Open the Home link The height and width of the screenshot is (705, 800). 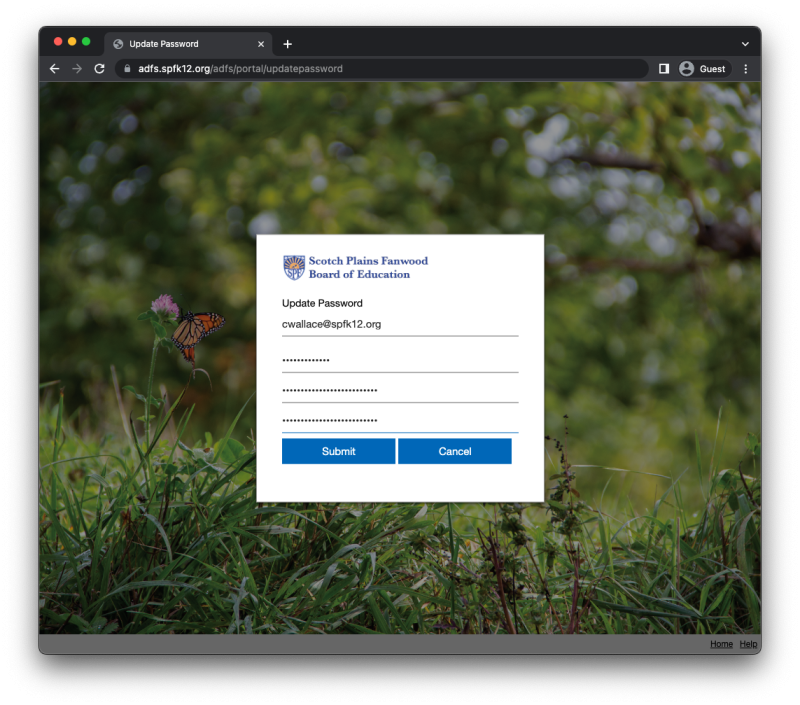pos(721,644)
